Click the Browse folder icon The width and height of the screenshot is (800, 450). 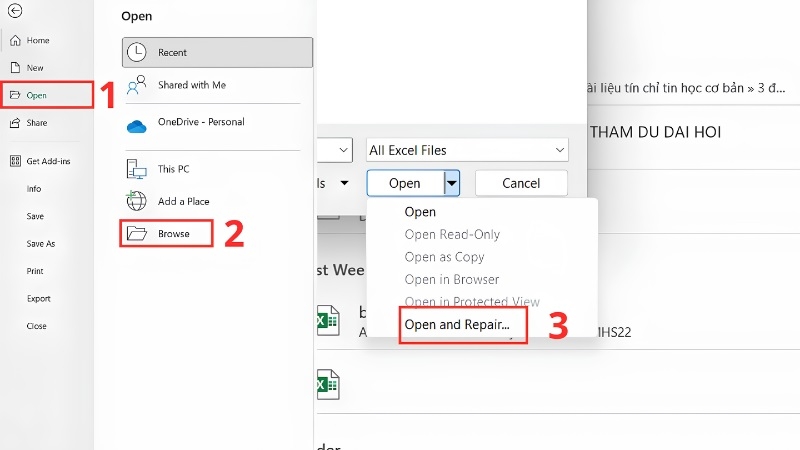click(137, 234)
